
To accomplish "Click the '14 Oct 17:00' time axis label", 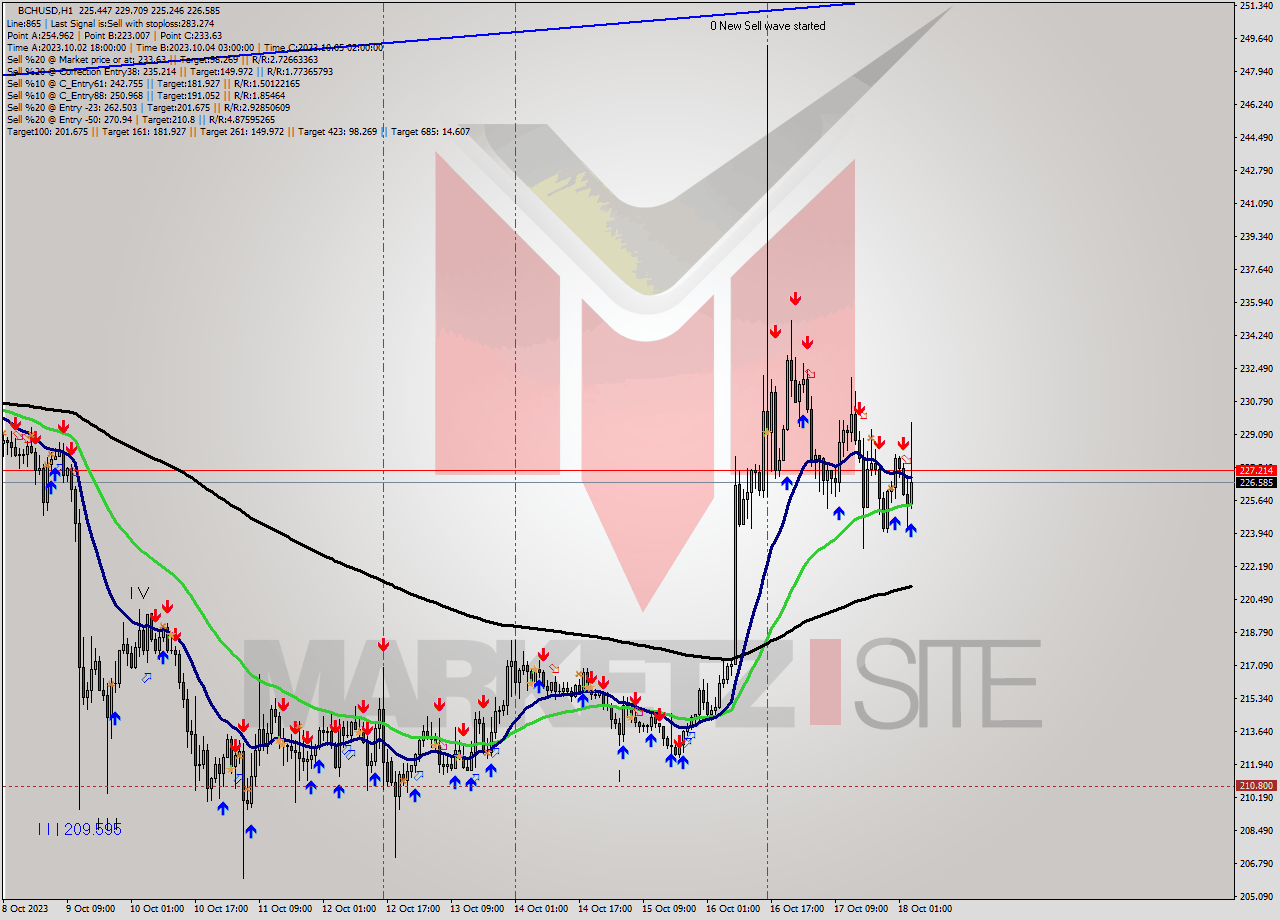I will point(604,910).
